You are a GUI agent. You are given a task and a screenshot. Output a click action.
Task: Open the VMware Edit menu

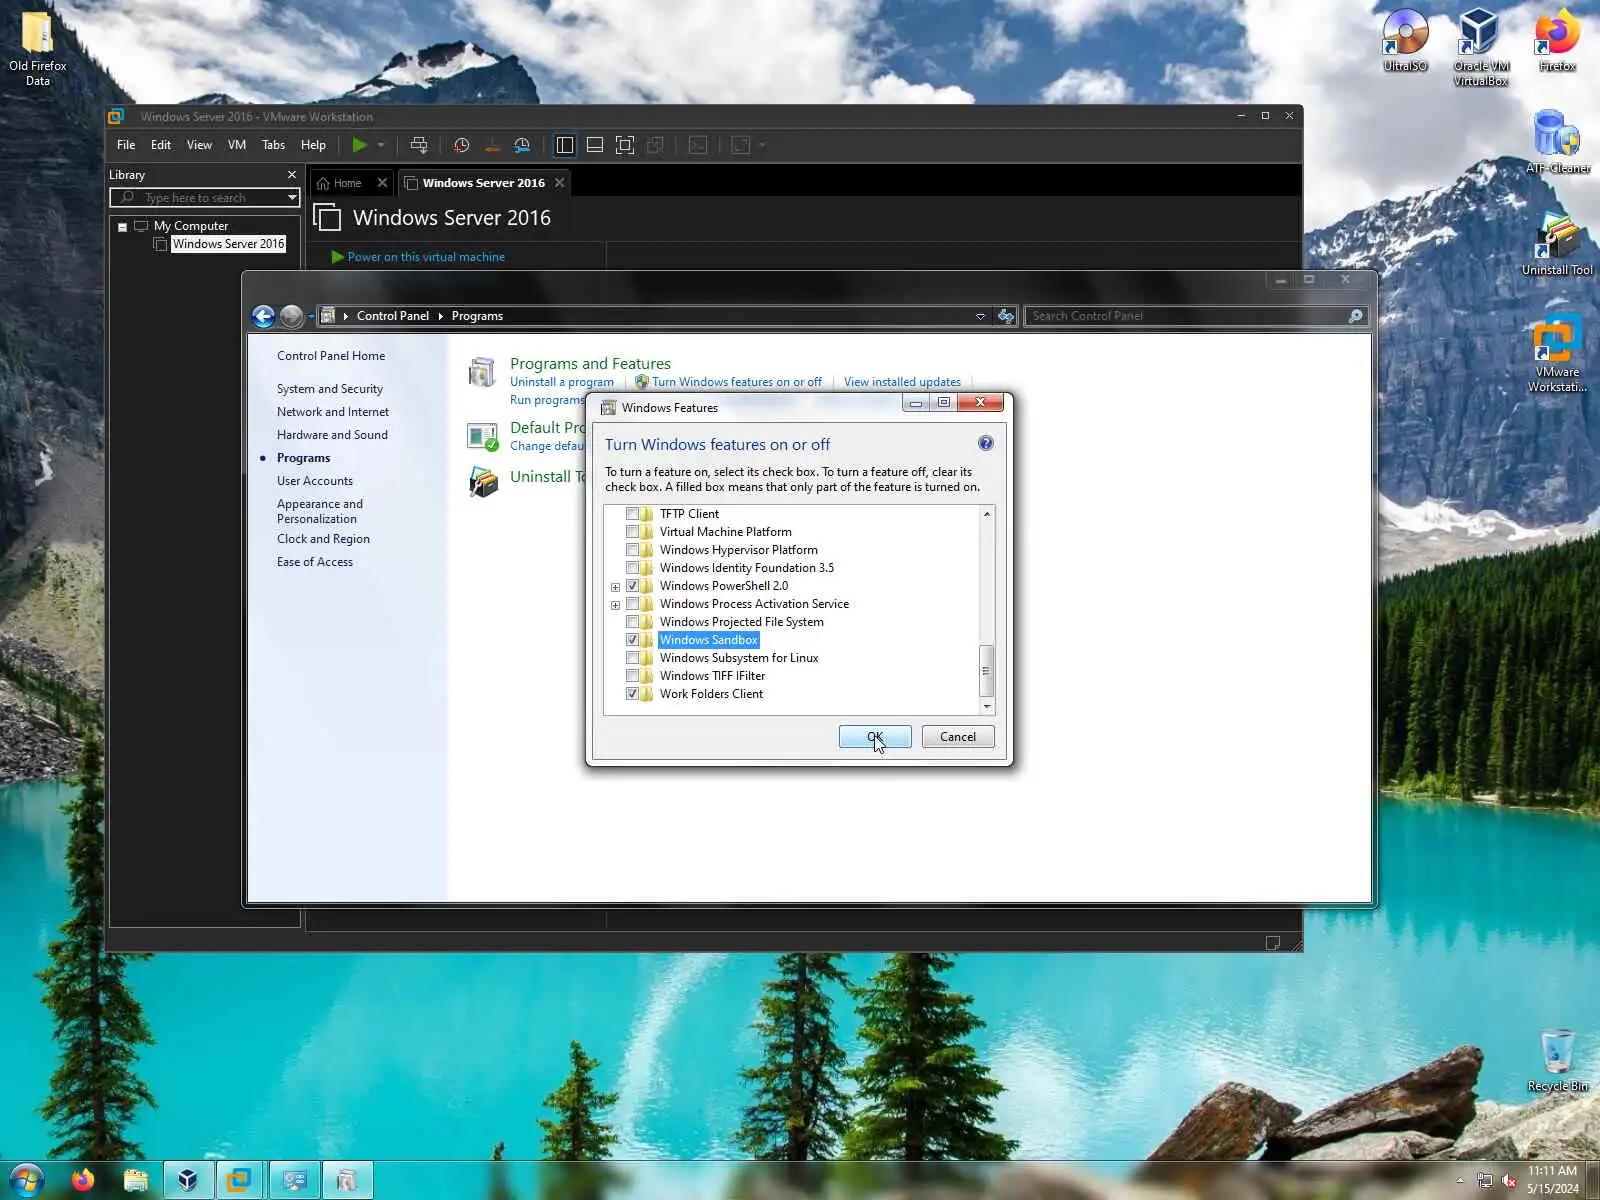pos(161,145)
